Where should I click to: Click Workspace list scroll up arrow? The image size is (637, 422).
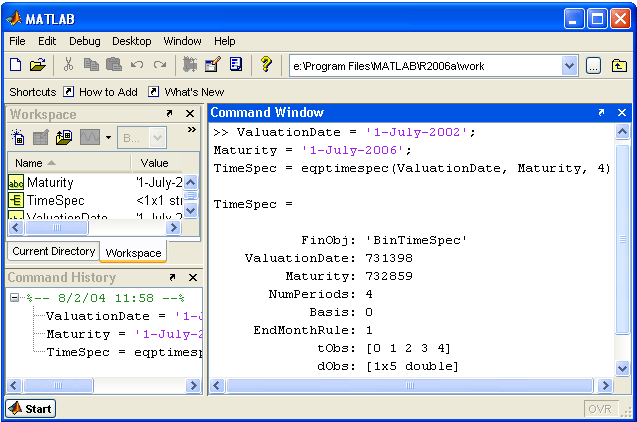point(191,182)
